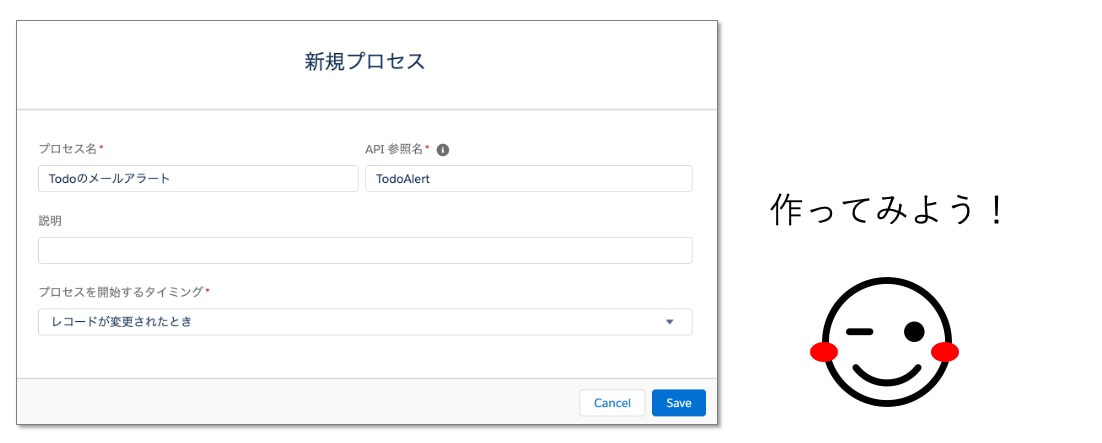Image resolution: width=1102 pixels, height=443 pixels.
Task: Click the プロセスを開始するタイミング label
Action: click(x=124, y=291)
